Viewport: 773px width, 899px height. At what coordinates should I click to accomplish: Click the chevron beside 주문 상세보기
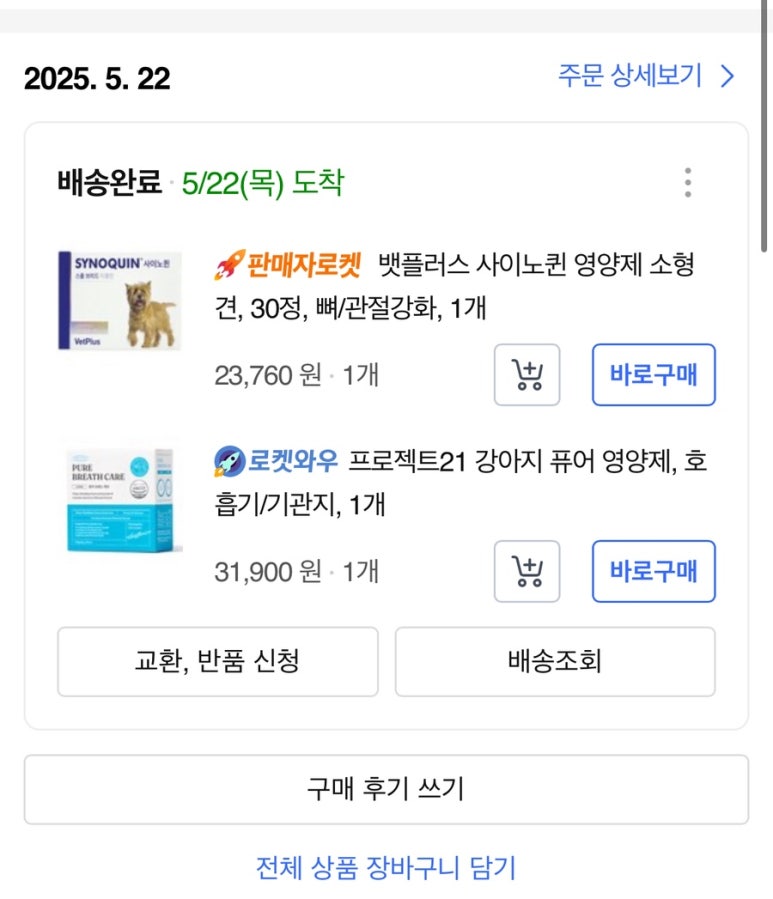point(728,76)
